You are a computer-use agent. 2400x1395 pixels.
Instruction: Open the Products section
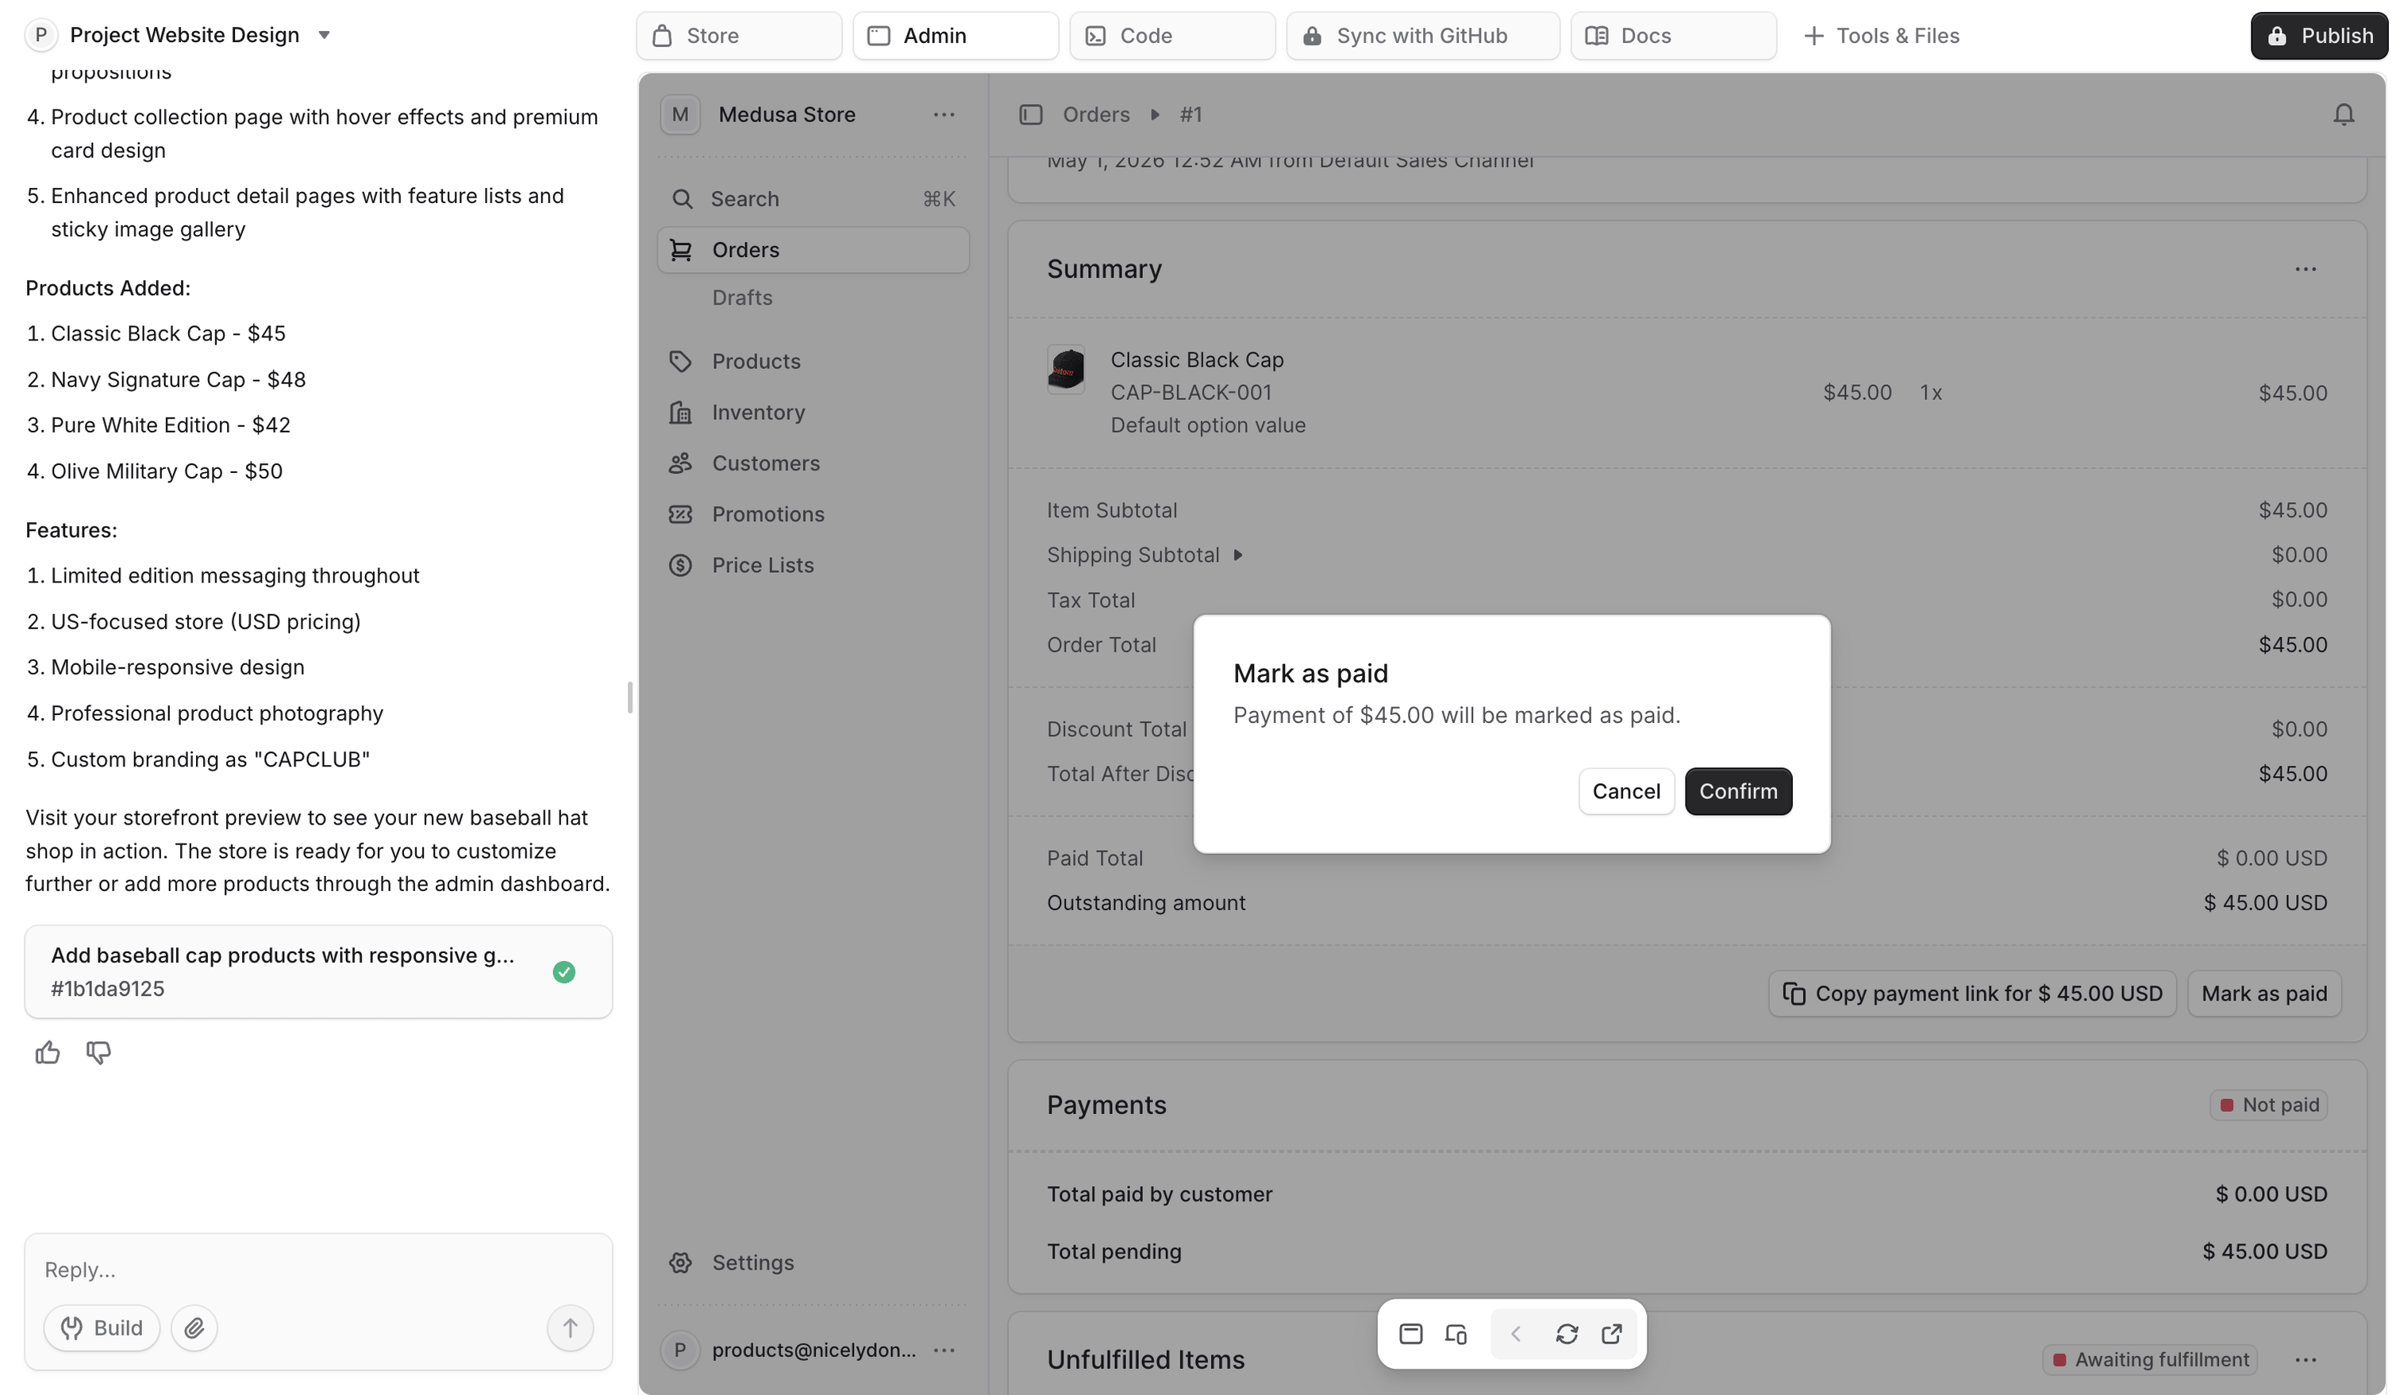click(813, 360)
